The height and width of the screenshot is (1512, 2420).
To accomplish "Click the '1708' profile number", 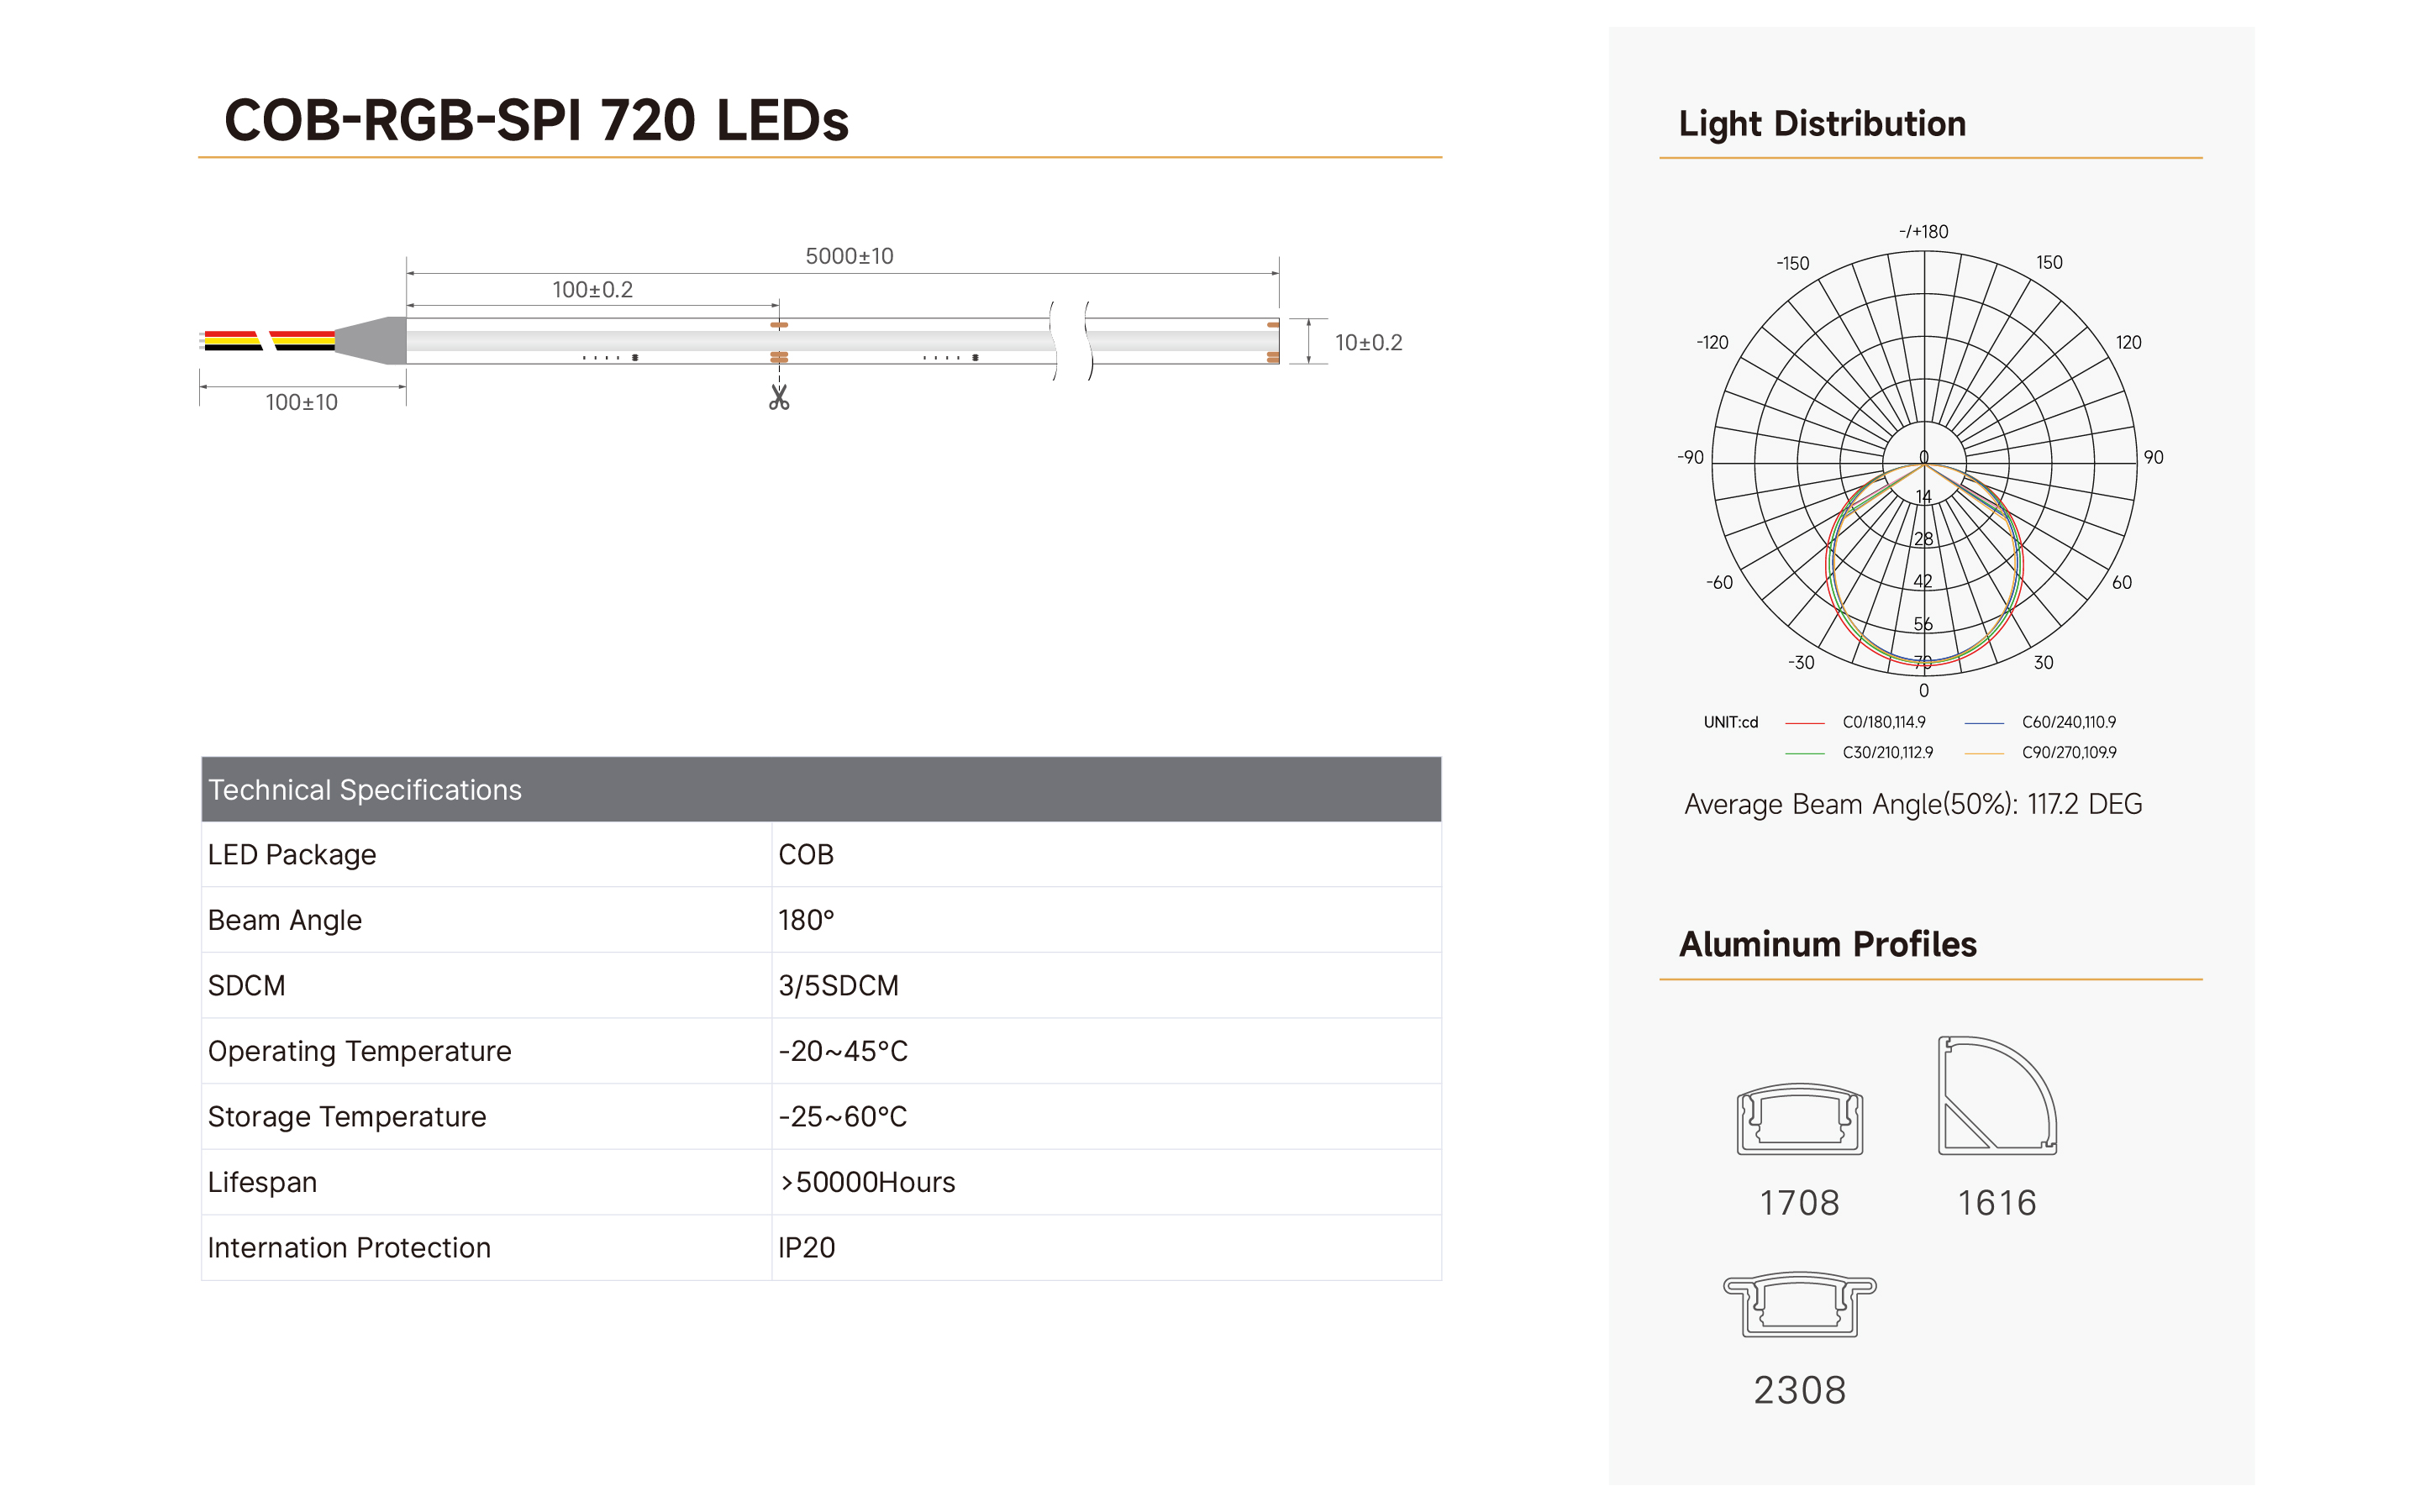I will (x=1799, y=1203).
